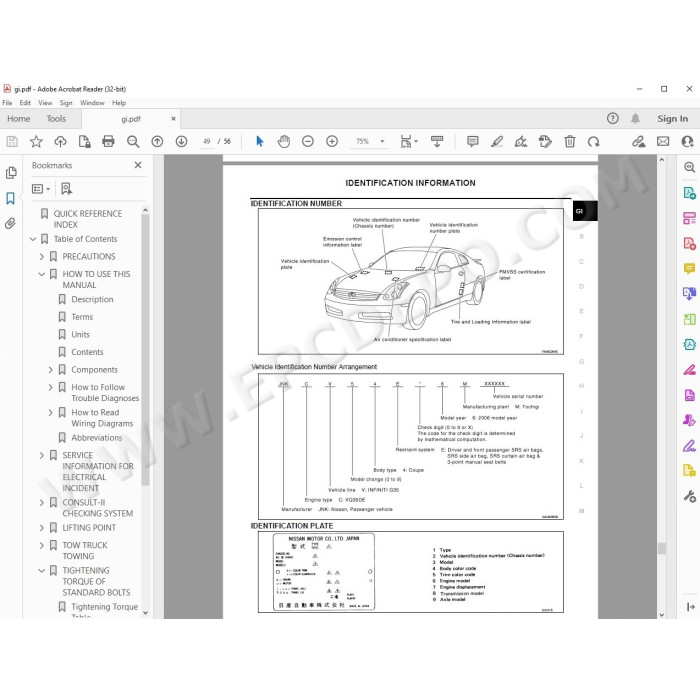
Task: Open Page Thumbnails panel icon
Action: (11, 173)
